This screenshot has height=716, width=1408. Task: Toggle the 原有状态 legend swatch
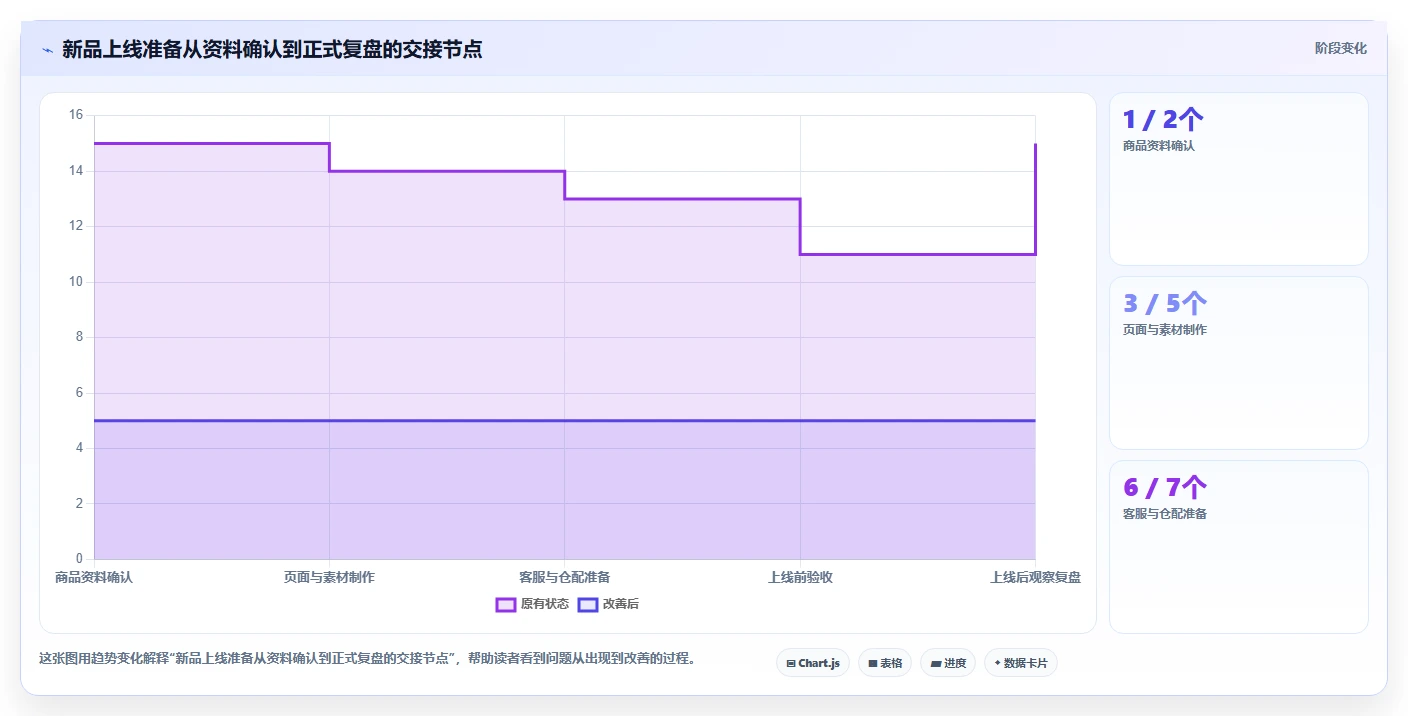[506, 604]
